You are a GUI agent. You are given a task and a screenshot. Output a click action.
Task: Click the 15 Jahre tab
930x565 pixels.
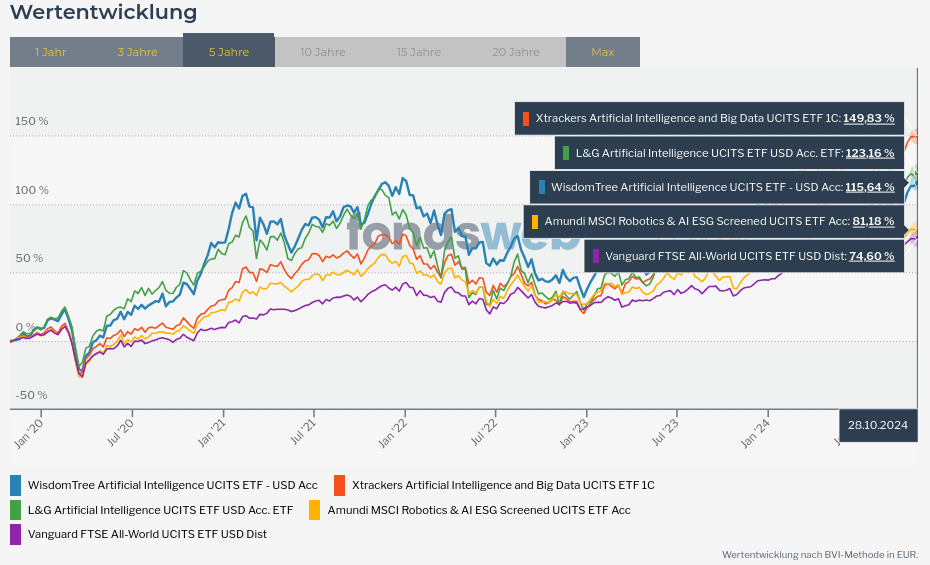coord(418,52)
